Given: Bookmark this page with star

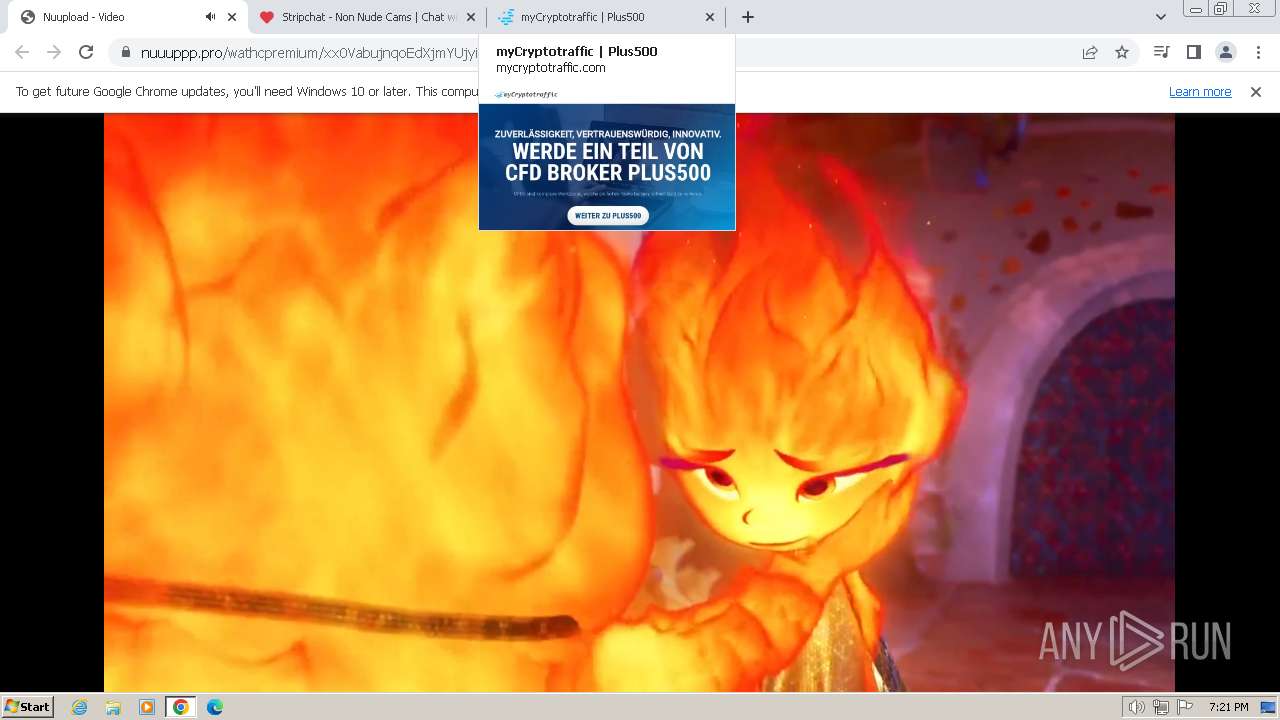Looking at the screenshot, I should click(1122, 52).
